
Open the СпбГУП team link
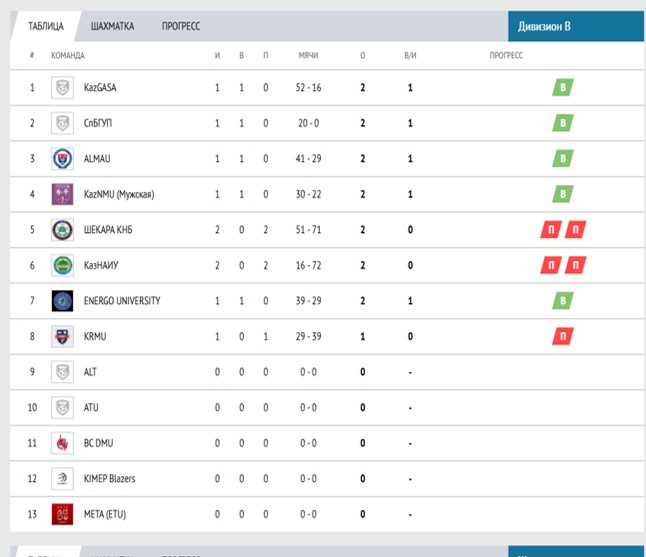[x=98, y=123]
